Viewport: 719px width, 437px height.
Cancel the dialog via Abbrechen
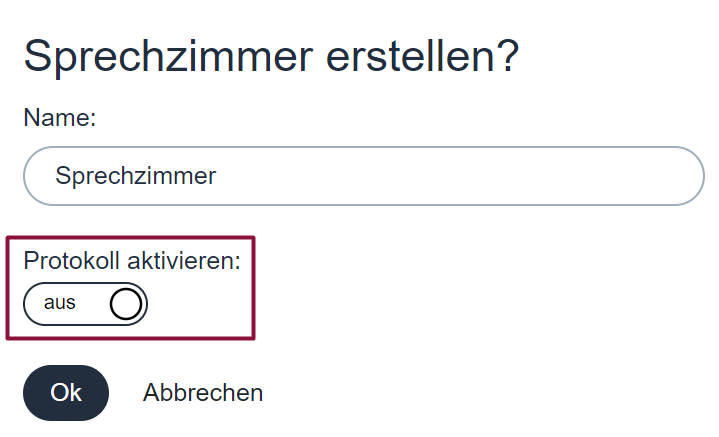(x=203, y=393)
